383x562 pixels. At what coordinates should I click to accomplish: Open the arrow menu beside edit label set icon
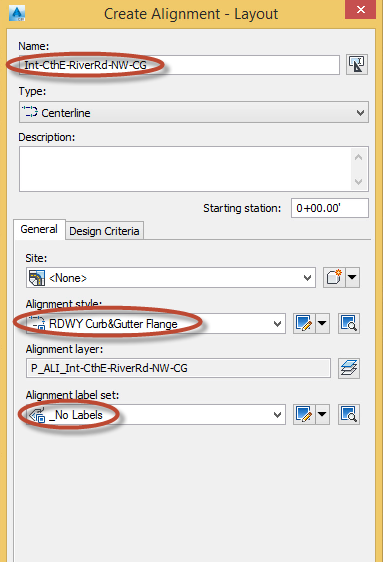pyautogui.click(x=322, y=415)
